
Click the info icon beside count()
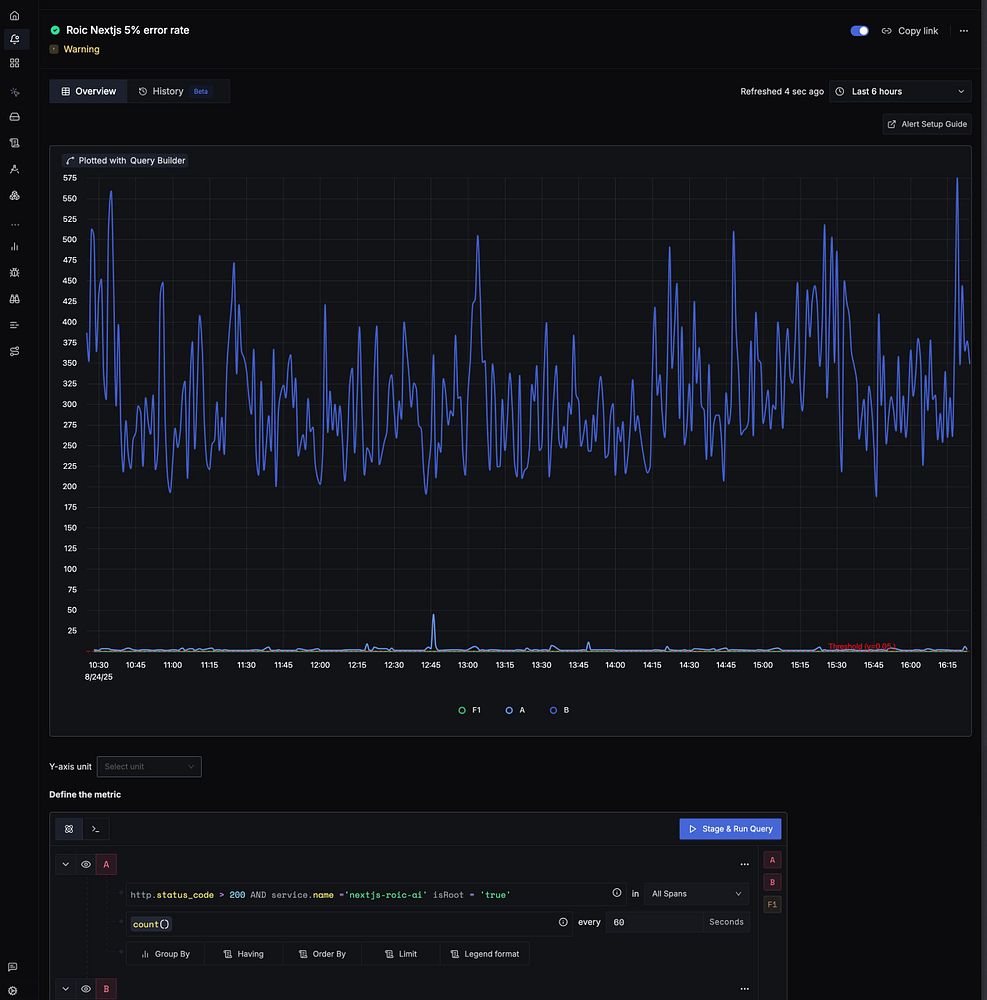pyautogui.click(x=563, y=922)
